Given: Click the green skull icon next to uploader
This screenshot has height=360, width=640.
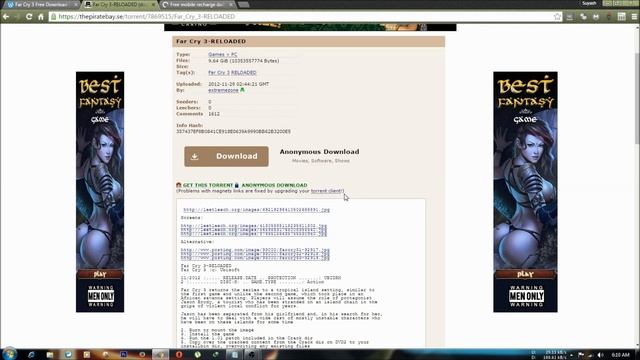Looking at the screenshot, I should [242, 90].
